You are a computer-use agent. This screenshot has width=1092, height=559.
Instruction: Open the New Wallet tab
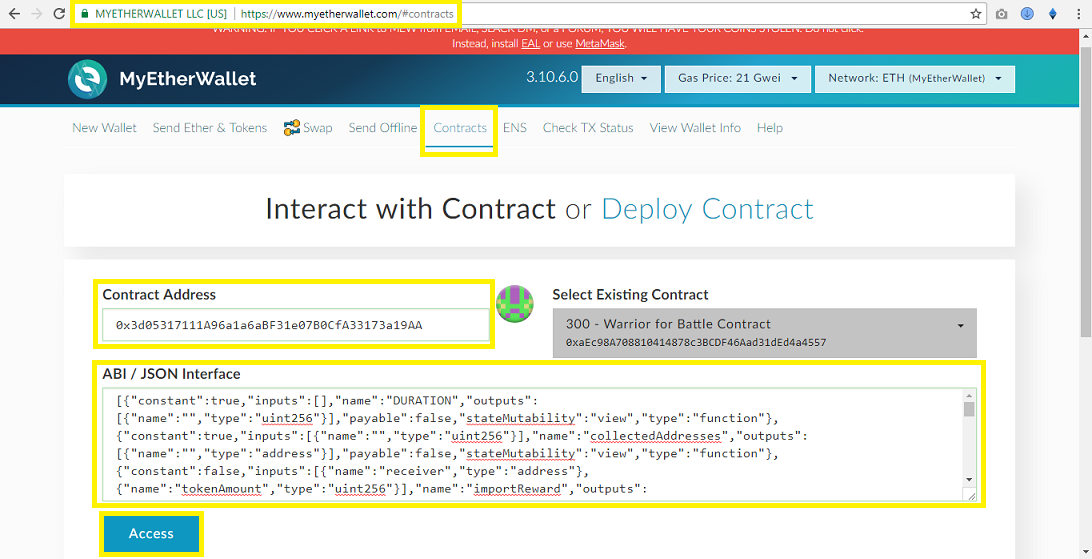(x=104, y=128)
